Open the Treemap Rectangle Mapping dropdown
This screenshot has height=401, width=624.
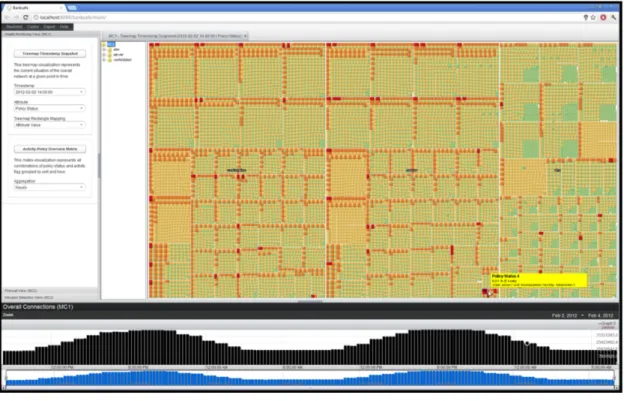49,125
